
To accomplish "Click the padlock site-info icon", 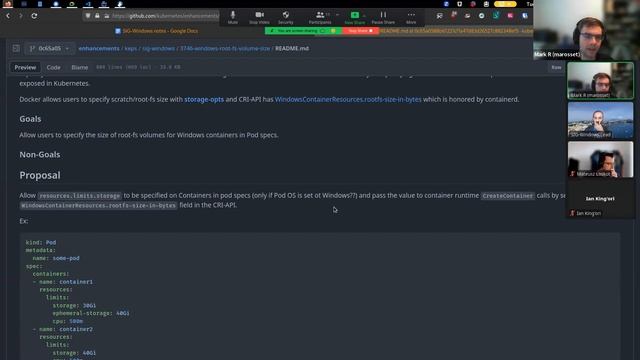I will (x=97, y=16).
